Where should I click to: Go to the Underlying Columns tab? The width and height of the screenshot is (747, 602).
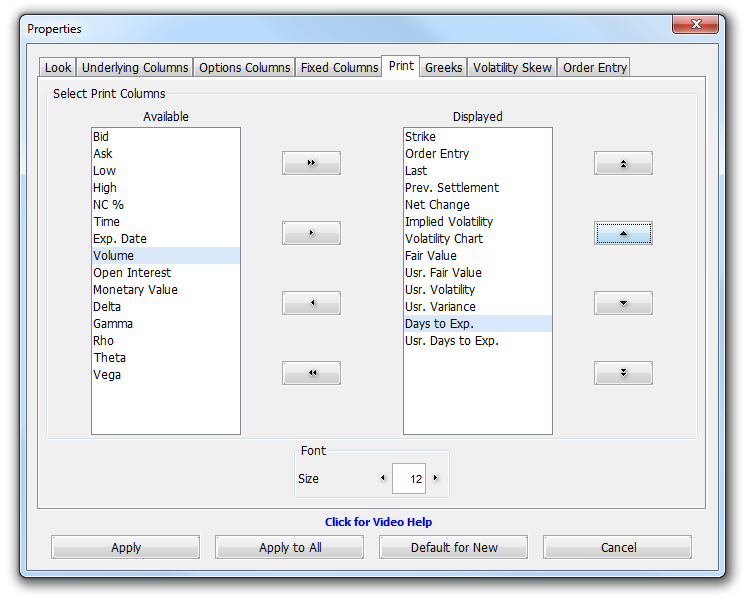point(135,68)
